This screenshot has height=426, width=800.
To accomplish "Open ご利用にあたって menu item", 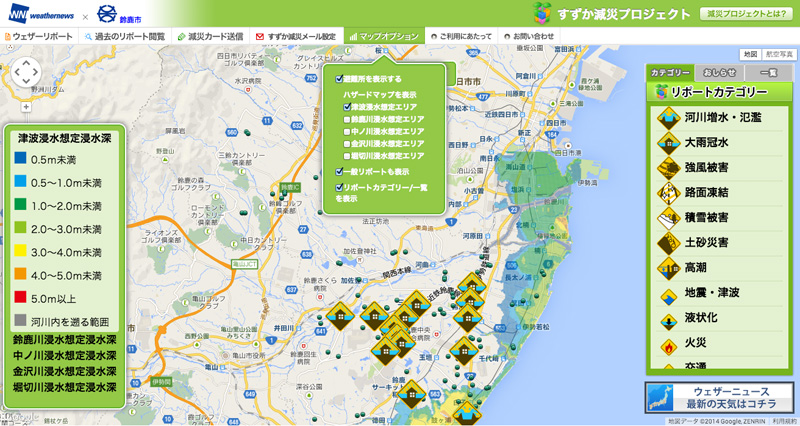I will (x=462, y=36).
